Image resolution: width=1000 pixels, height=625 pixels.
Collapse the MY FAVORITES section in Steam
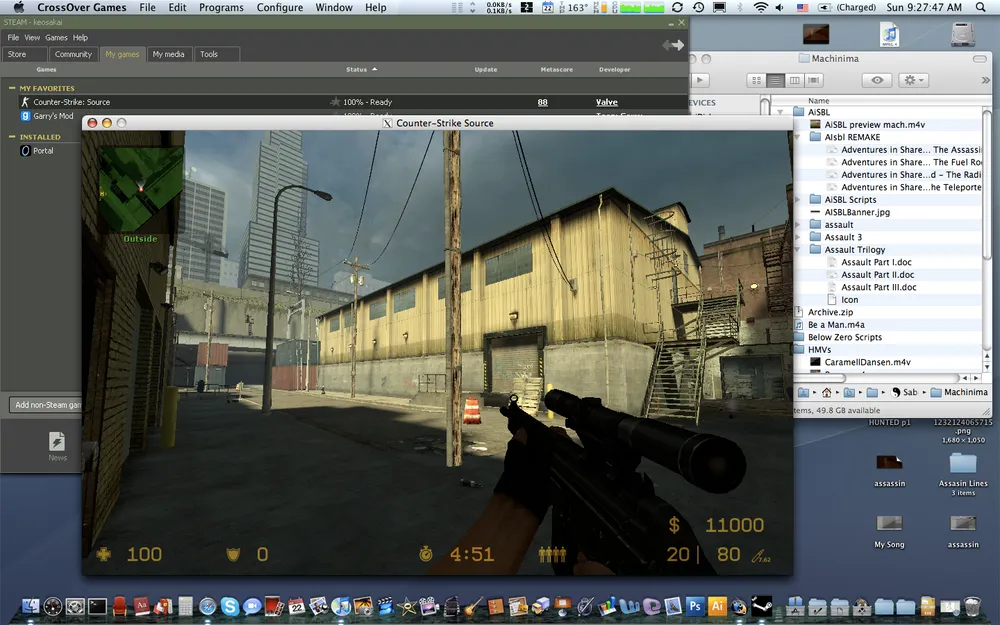12,88
